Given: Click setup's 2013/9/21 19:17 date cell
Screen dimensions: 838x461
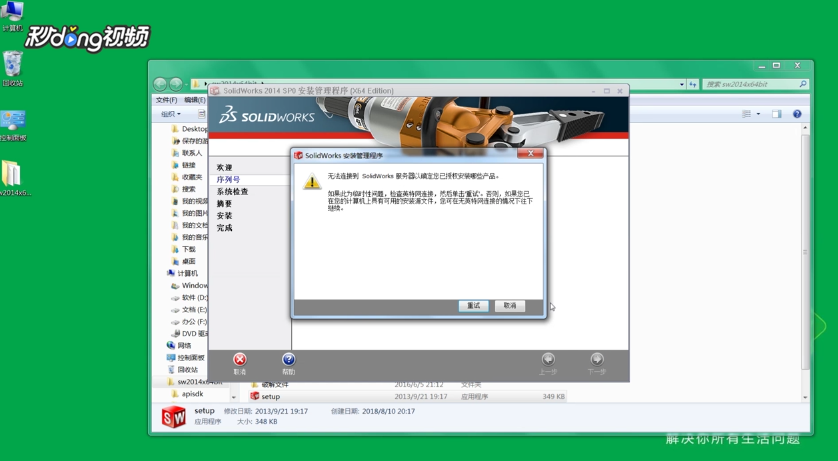Looking at the screenshot, I should (421, 397).
